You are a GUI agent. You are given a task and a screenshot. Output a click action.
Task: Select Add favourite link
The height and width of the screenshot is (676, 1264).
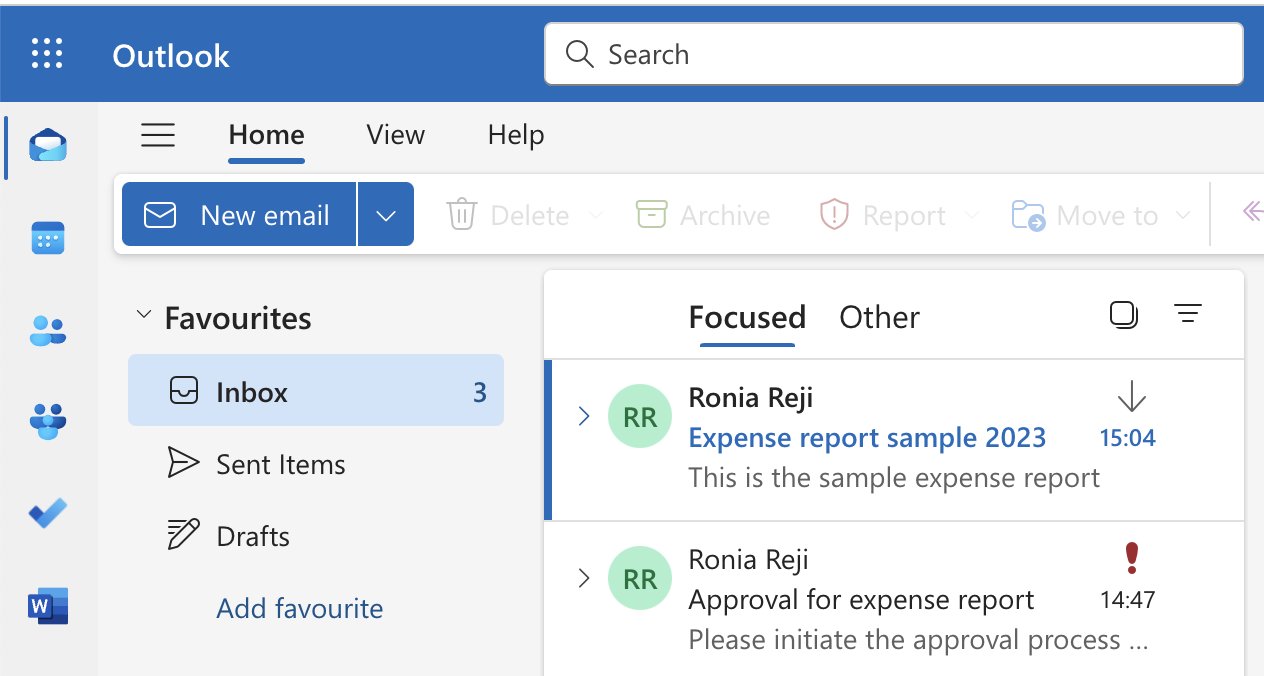pyautogui.click(x=299, y=608)
